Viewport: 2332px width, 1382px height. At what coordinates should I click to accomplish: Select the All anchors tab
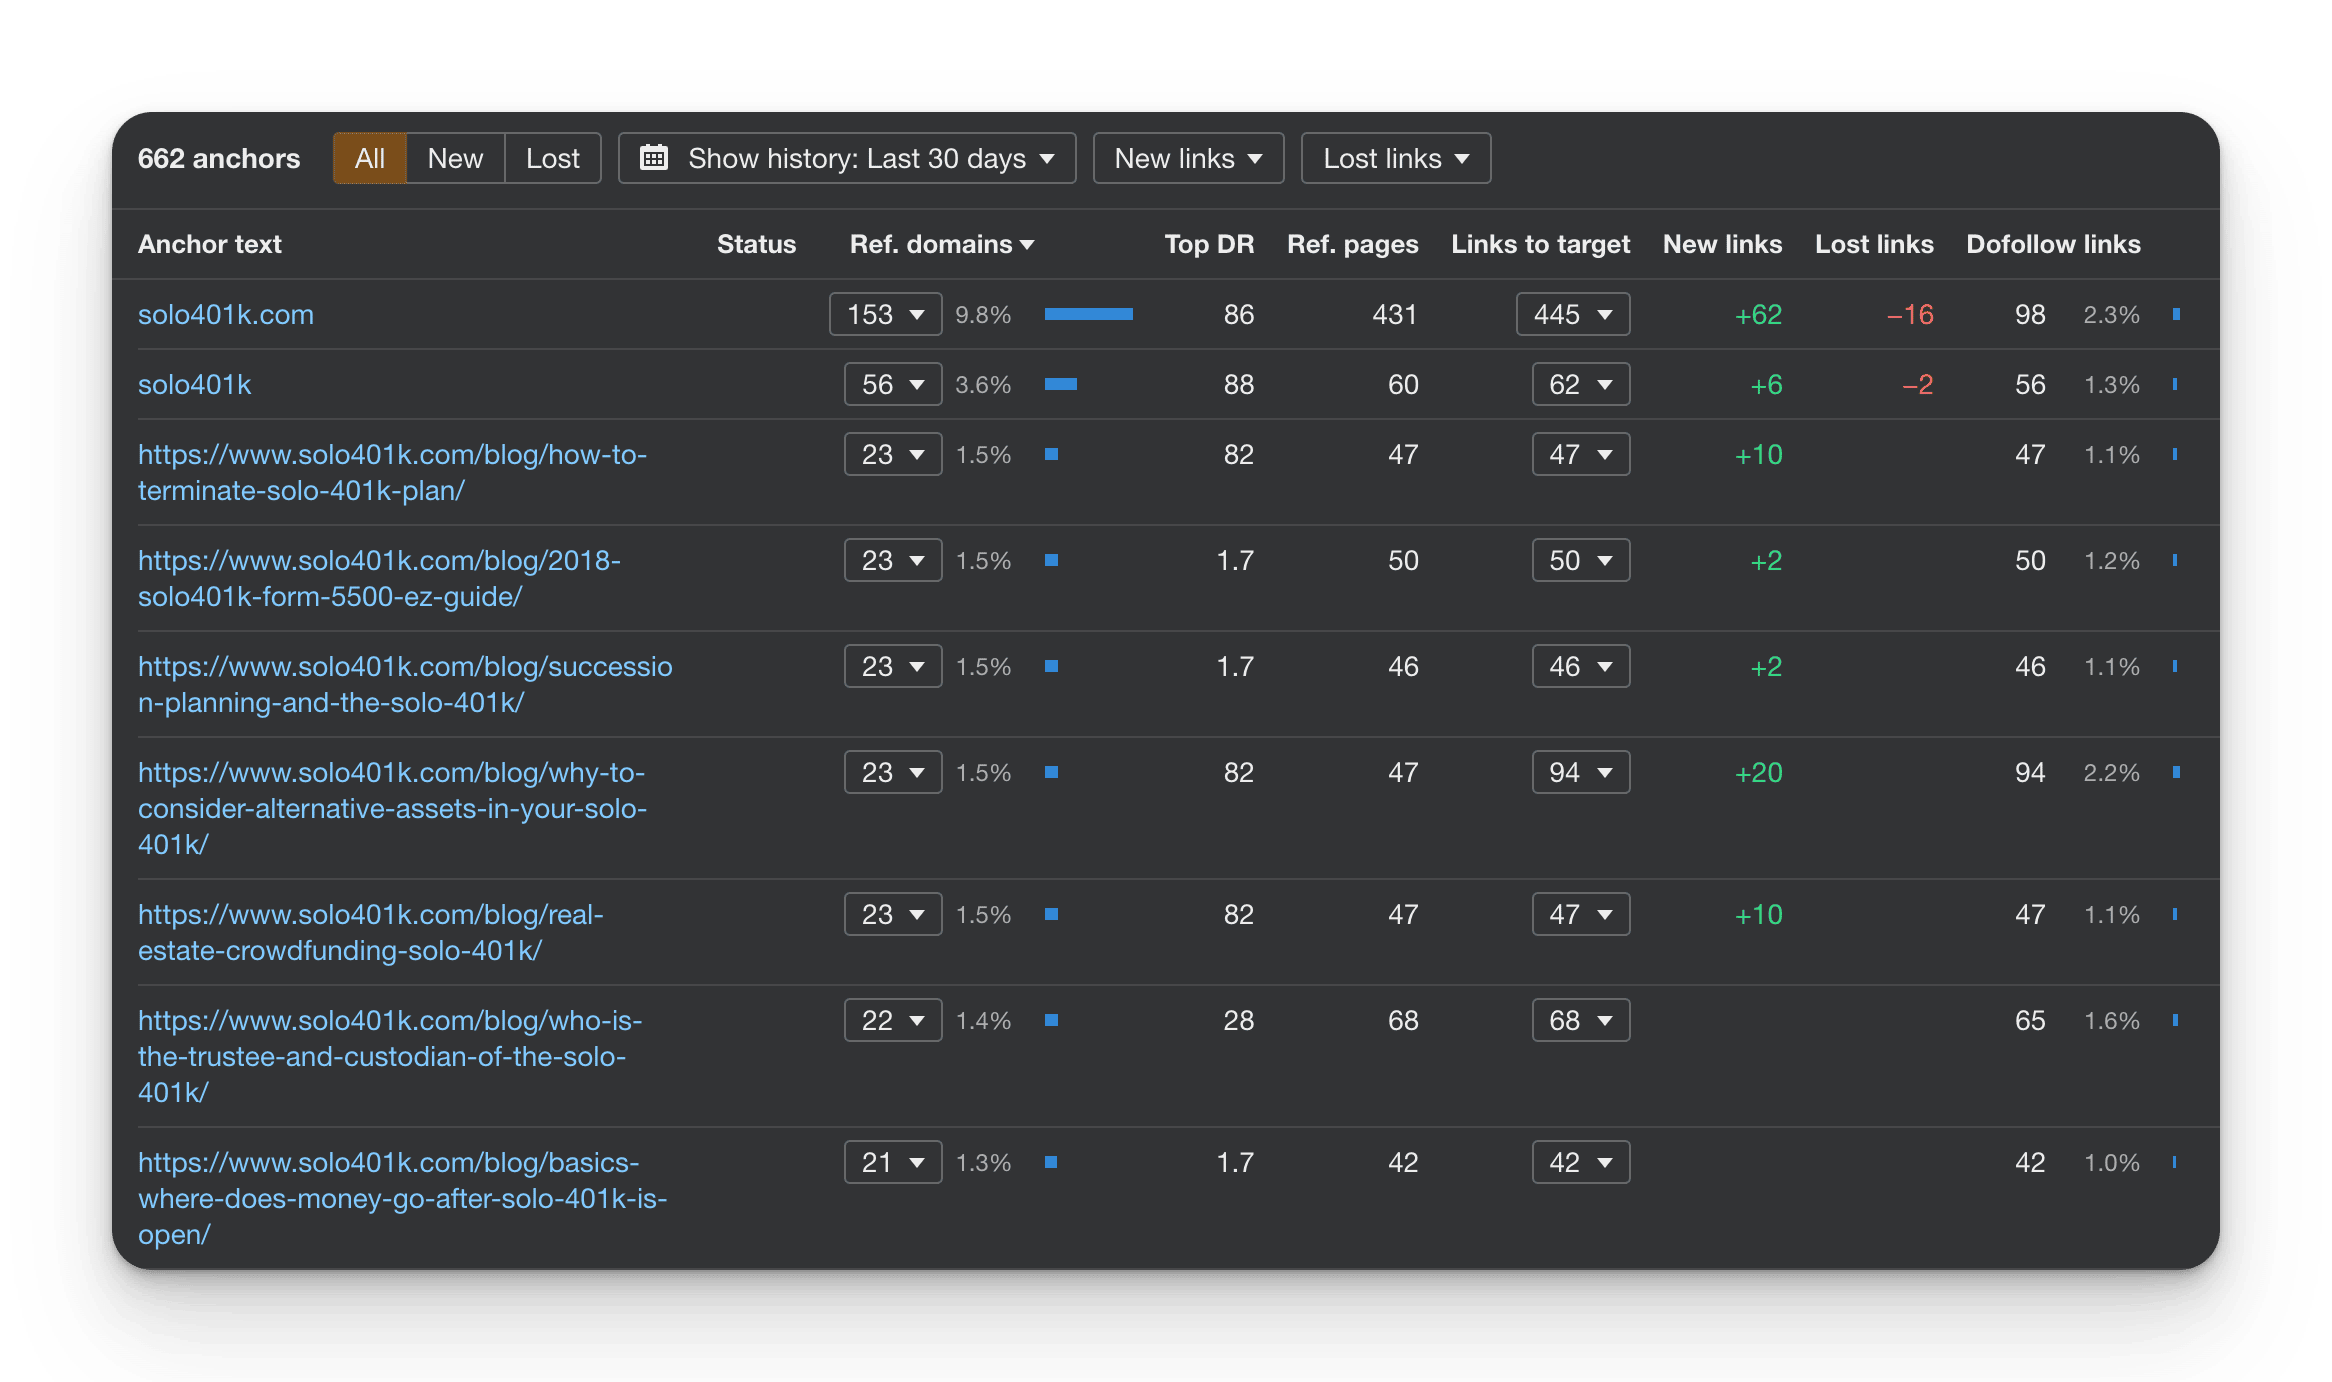pyautogui.click(x=370, y=158)
